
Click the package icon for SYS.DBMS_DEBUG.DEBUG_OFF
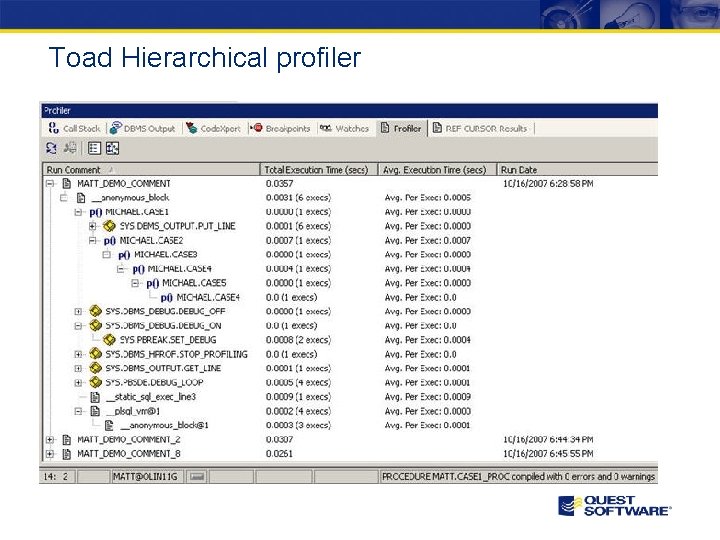coord(95,311)
